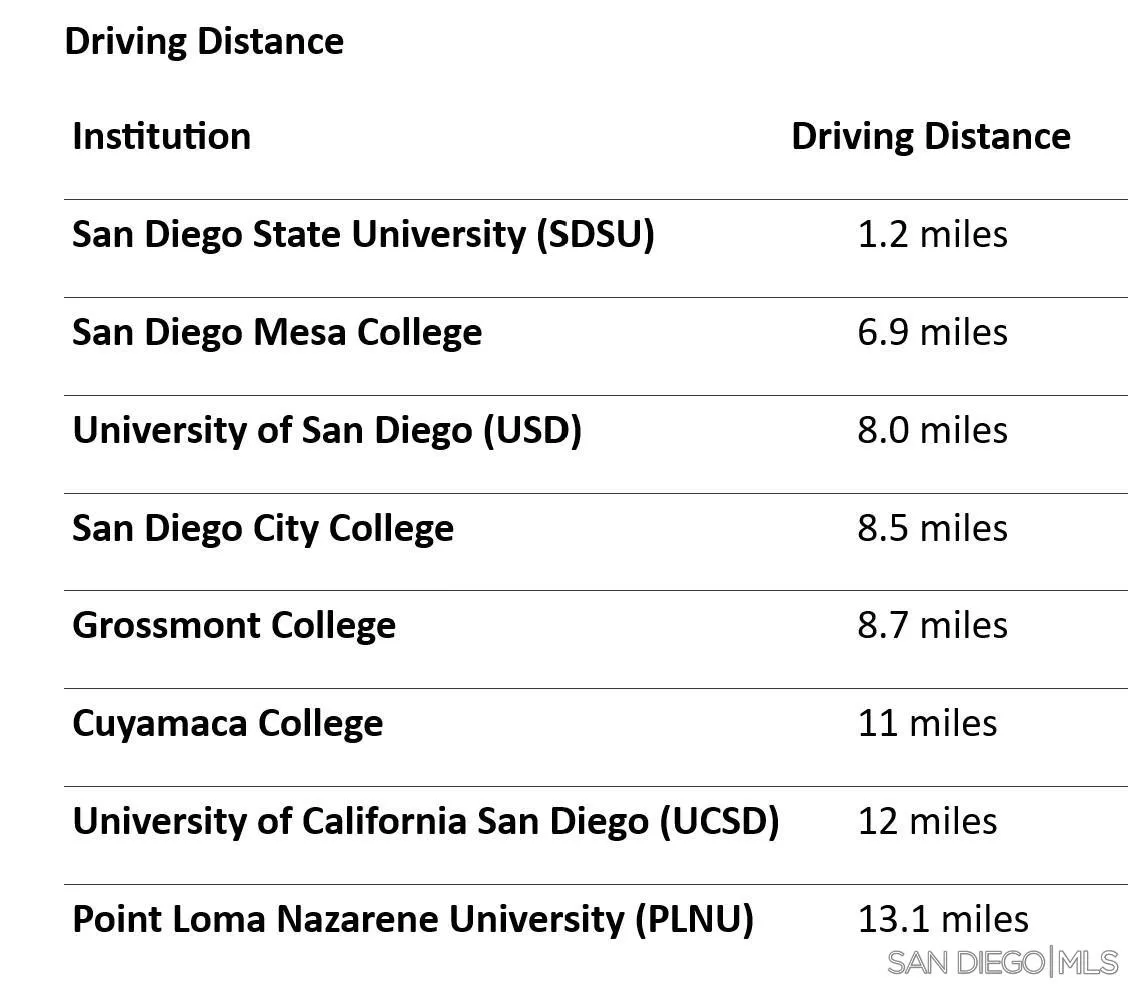
Task: Click the Cuyamaca College entry
Action: pos(228,724)
